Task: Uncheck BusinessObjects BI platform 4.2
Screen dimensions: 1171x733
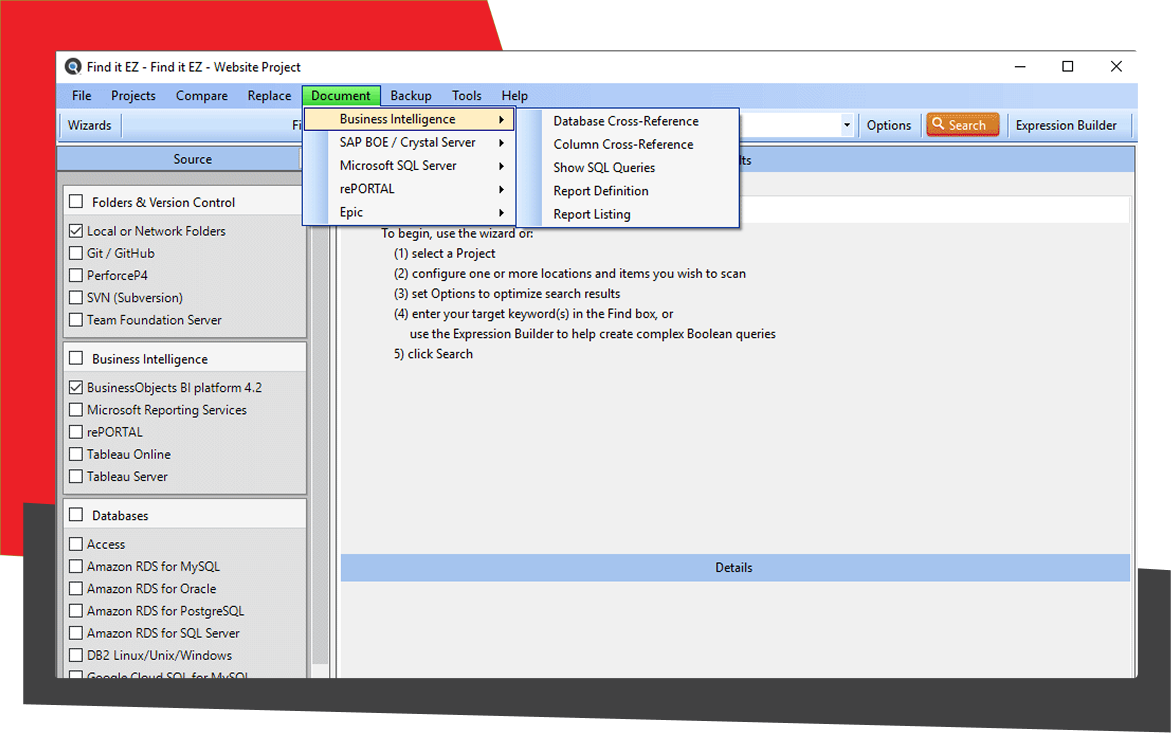Action: [x=76, y=387]
